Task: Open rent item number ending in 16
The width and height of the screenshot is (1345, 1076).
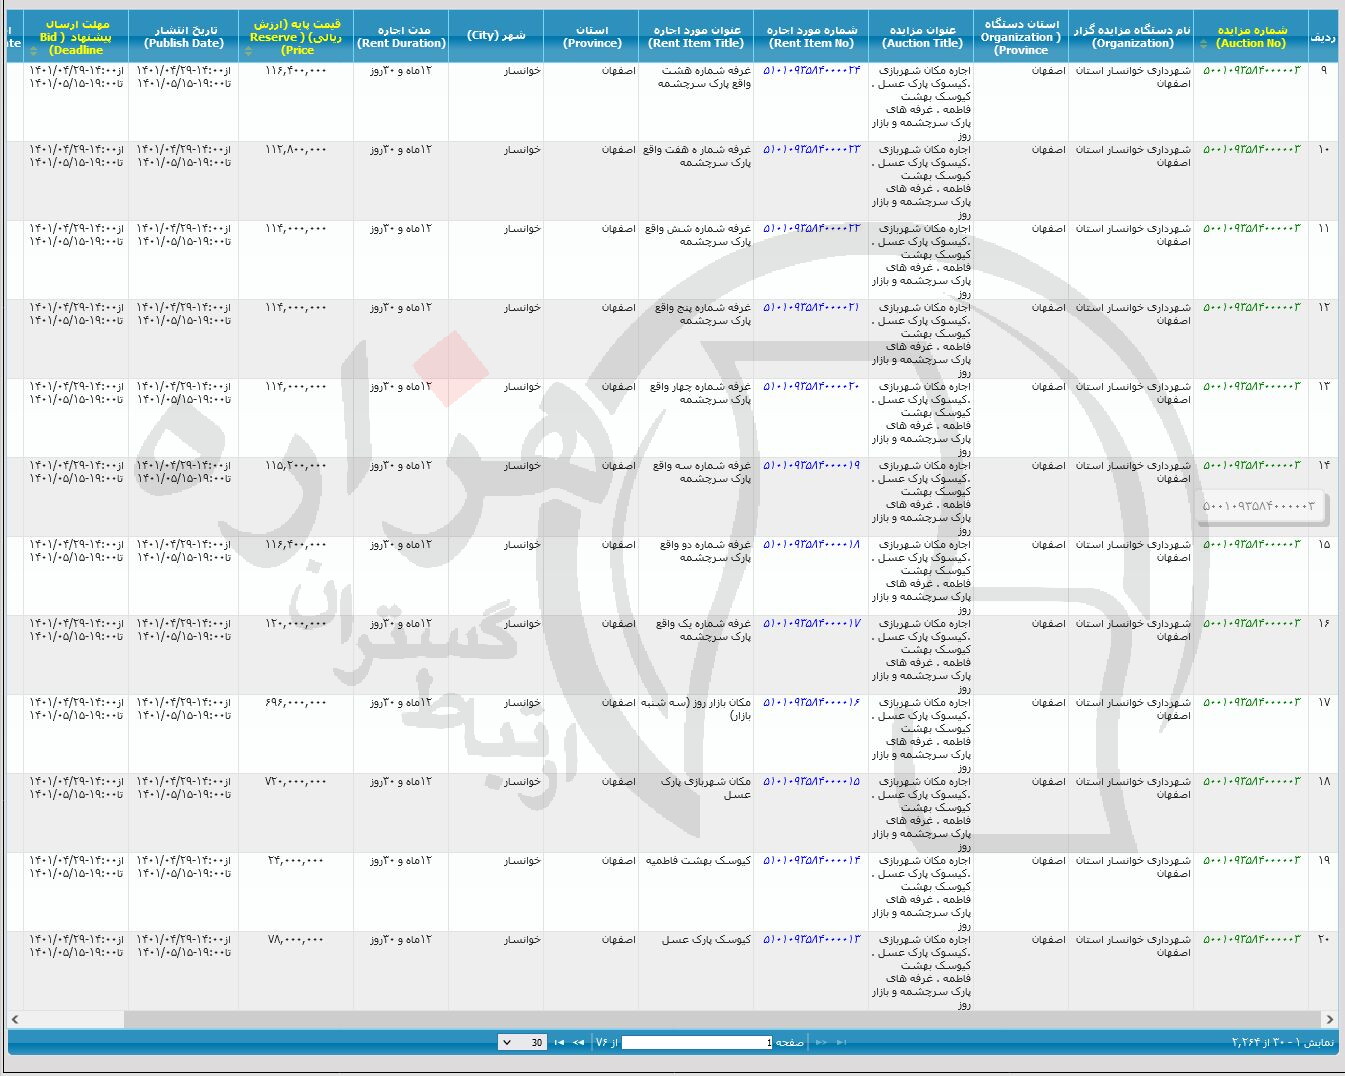Action: (811, 703)
